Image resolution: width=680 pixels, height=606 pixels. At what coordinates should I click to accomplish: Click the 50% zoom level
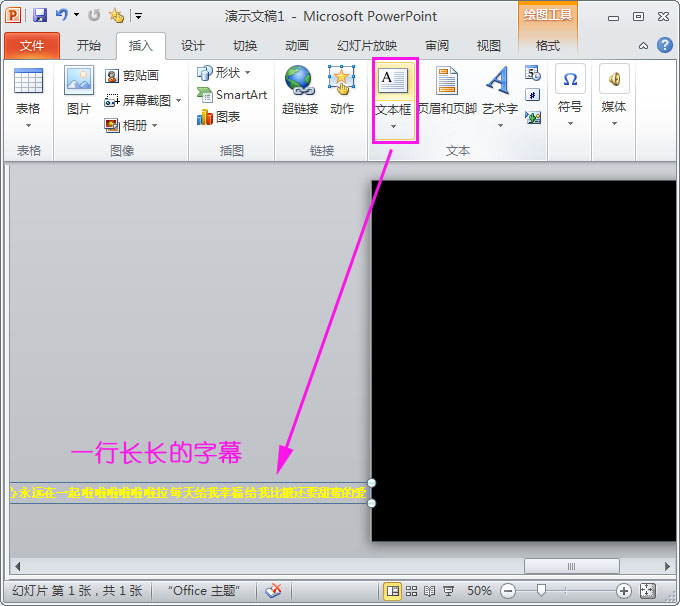(479, 591)
